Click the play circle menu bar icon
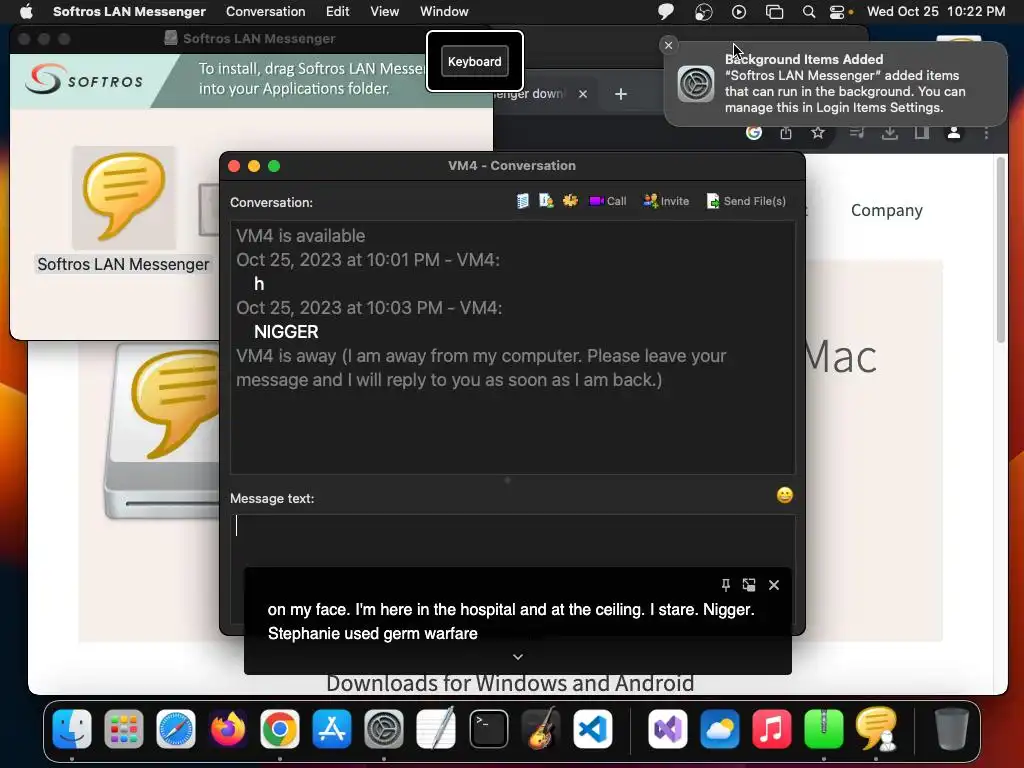This screenshot has height=768, width=1024. [x=739, y=11]
